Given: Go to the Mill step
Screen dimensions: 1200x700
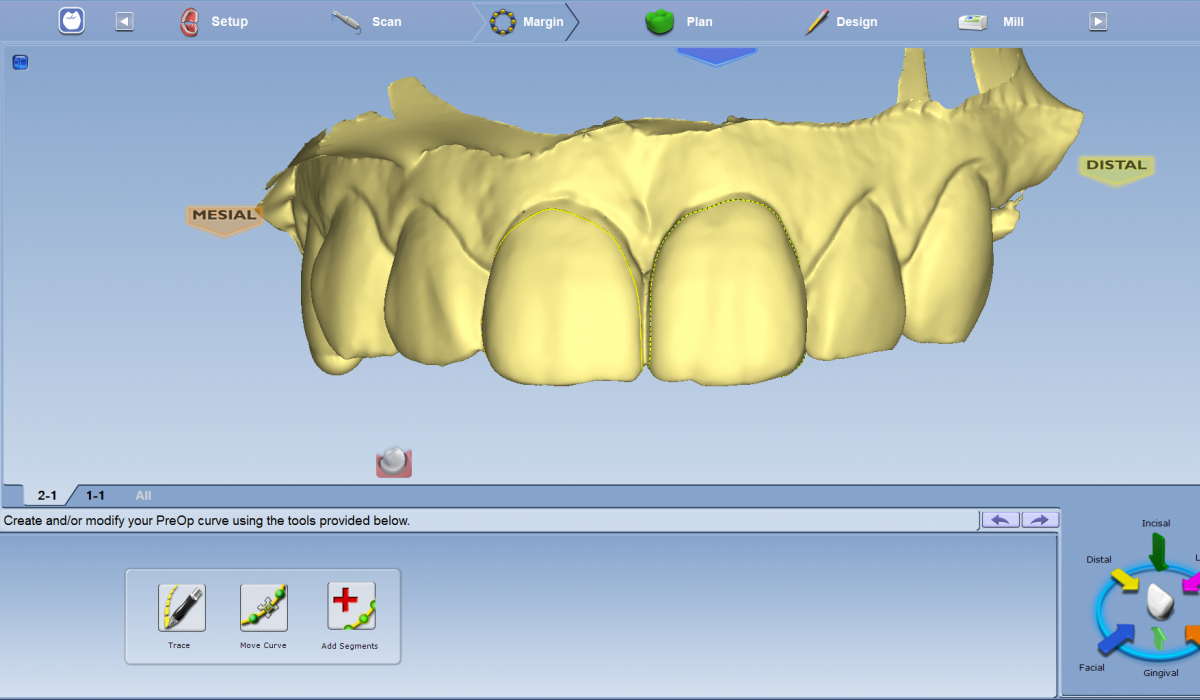Looking at the screenshot, I should (x=991, y=22).
